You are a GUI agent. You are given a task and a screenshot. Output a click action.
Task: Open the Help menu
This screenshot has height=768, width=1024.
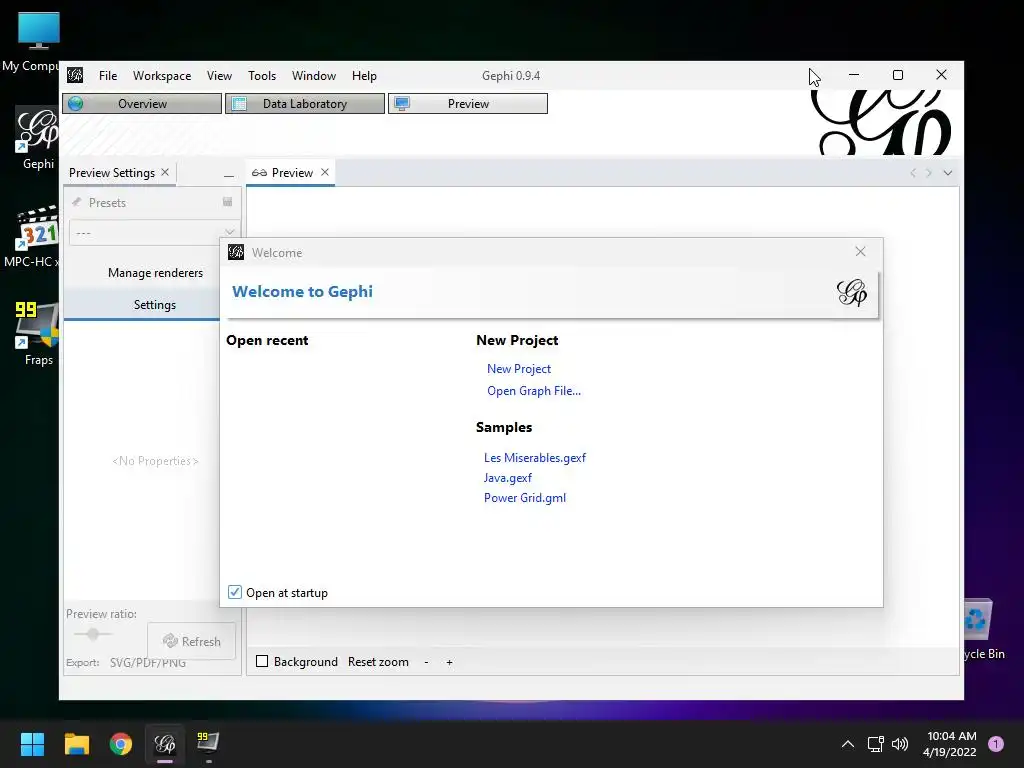364,76
